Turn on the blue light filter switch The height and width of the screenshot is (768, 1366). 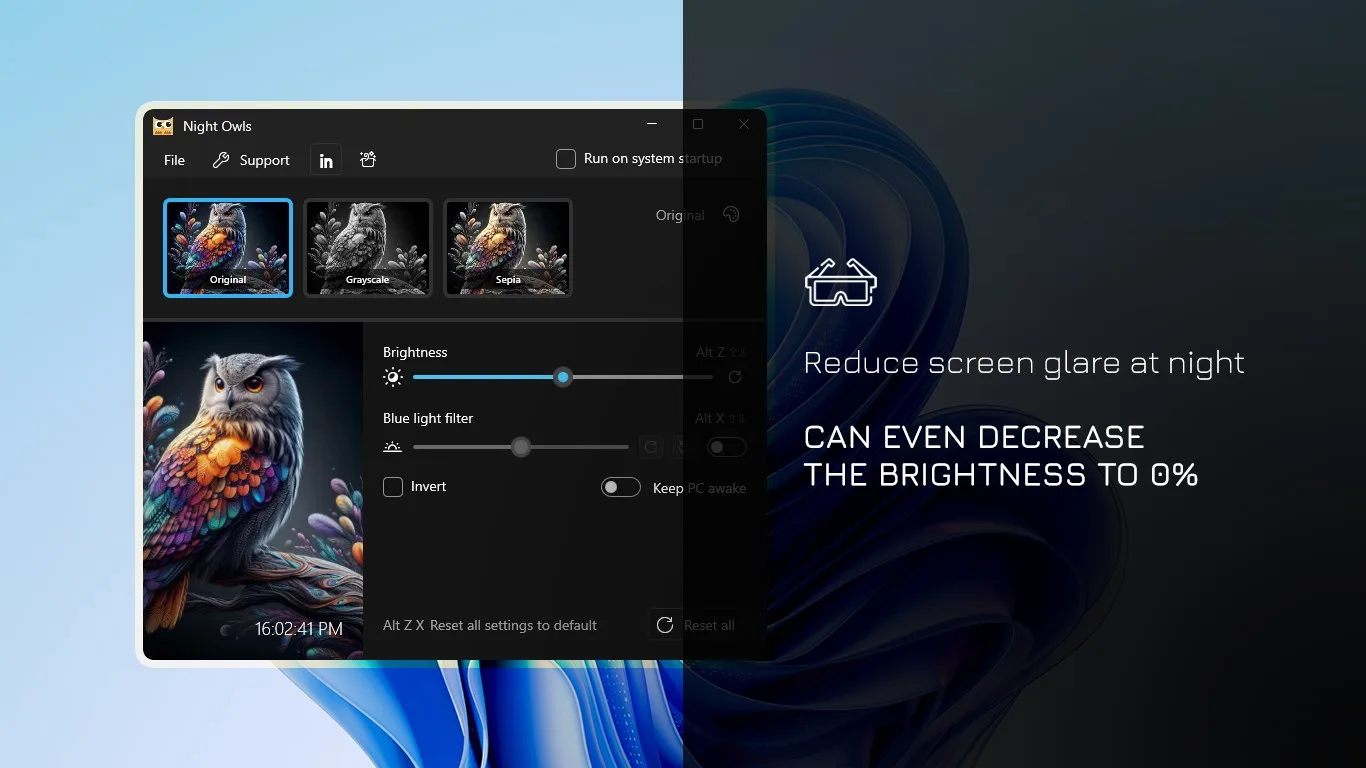coord(727,447)
